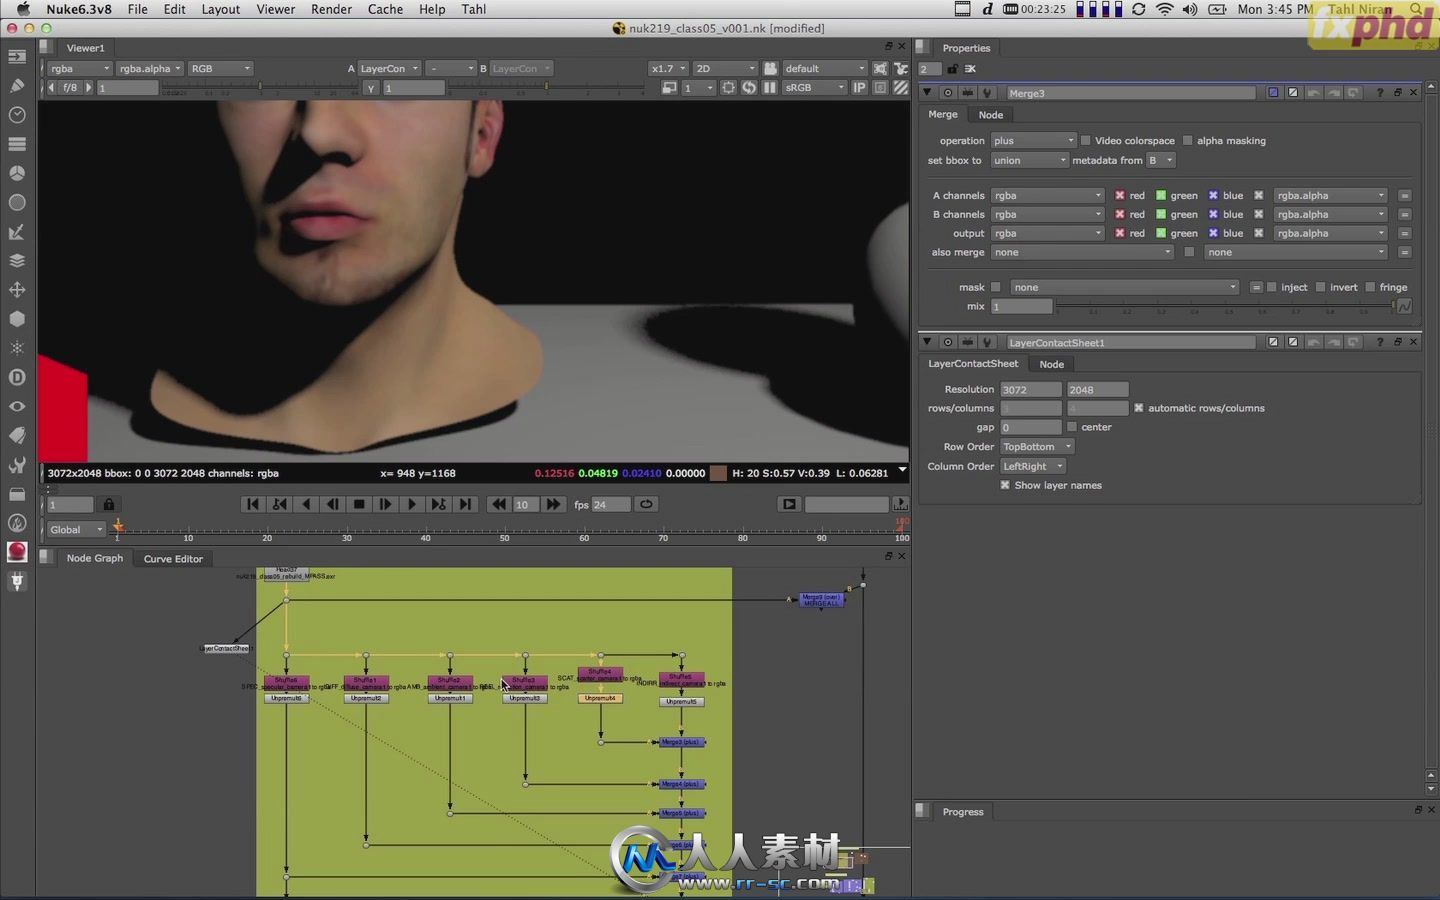The image size is (1440, 900).
Task: Open the Layout menu
Action: [x=220, y=9]
